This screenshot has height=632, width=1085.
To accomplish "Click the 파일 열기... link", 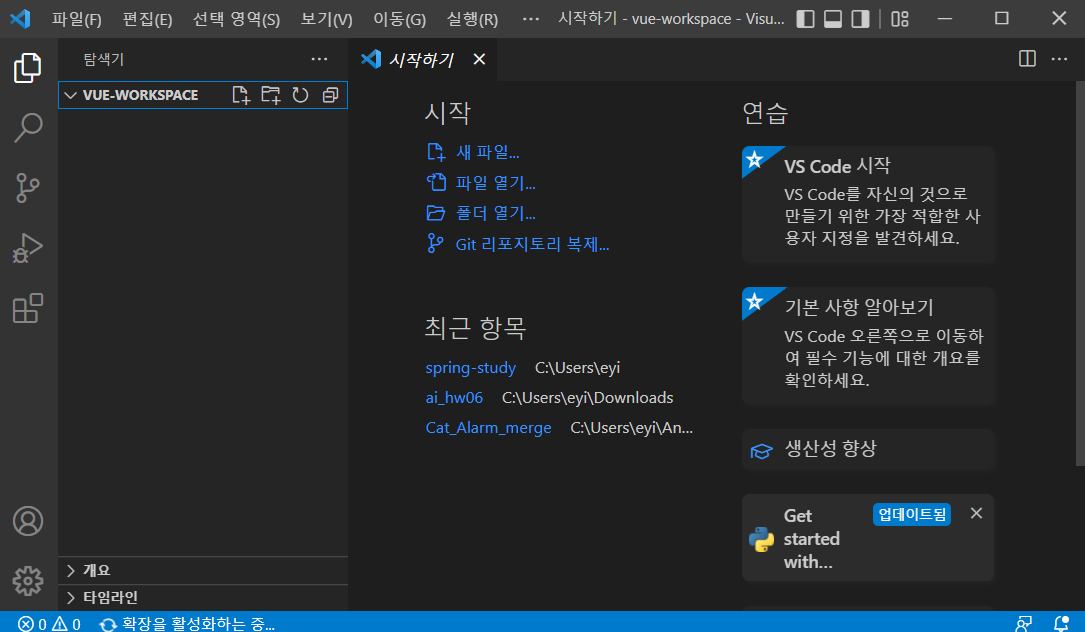I will (x=481, y=183).
